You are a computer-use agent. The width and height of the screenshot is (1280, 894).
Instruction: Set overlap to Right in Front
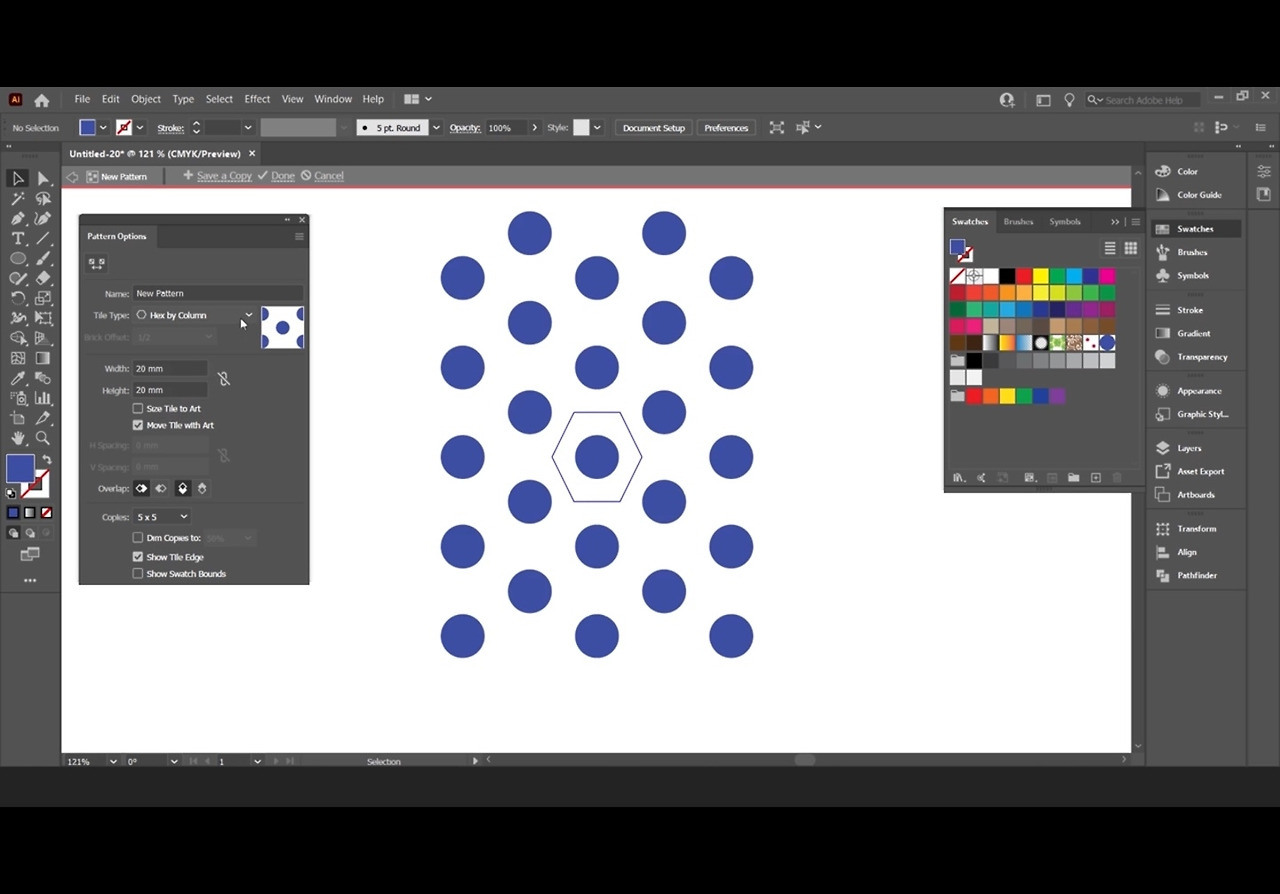pyautogui.click(x=161, y=489)
